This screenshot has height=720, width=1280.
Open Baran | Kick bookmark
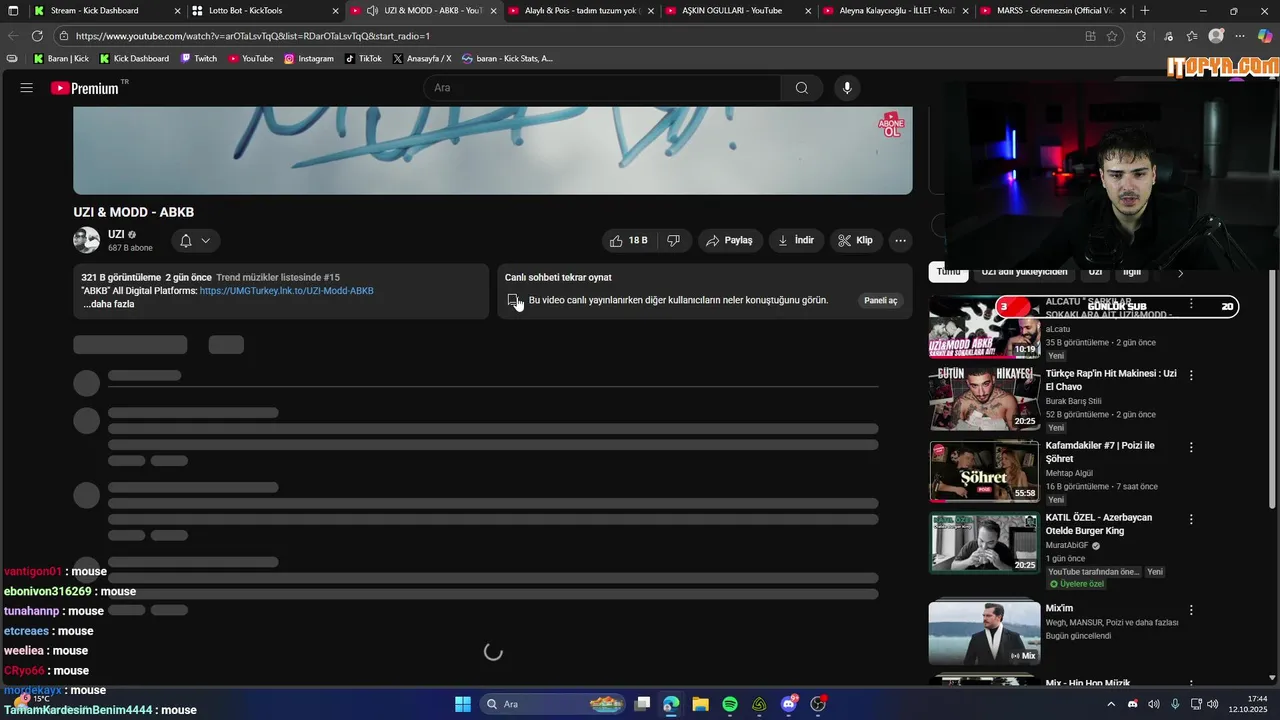(61, 59)
